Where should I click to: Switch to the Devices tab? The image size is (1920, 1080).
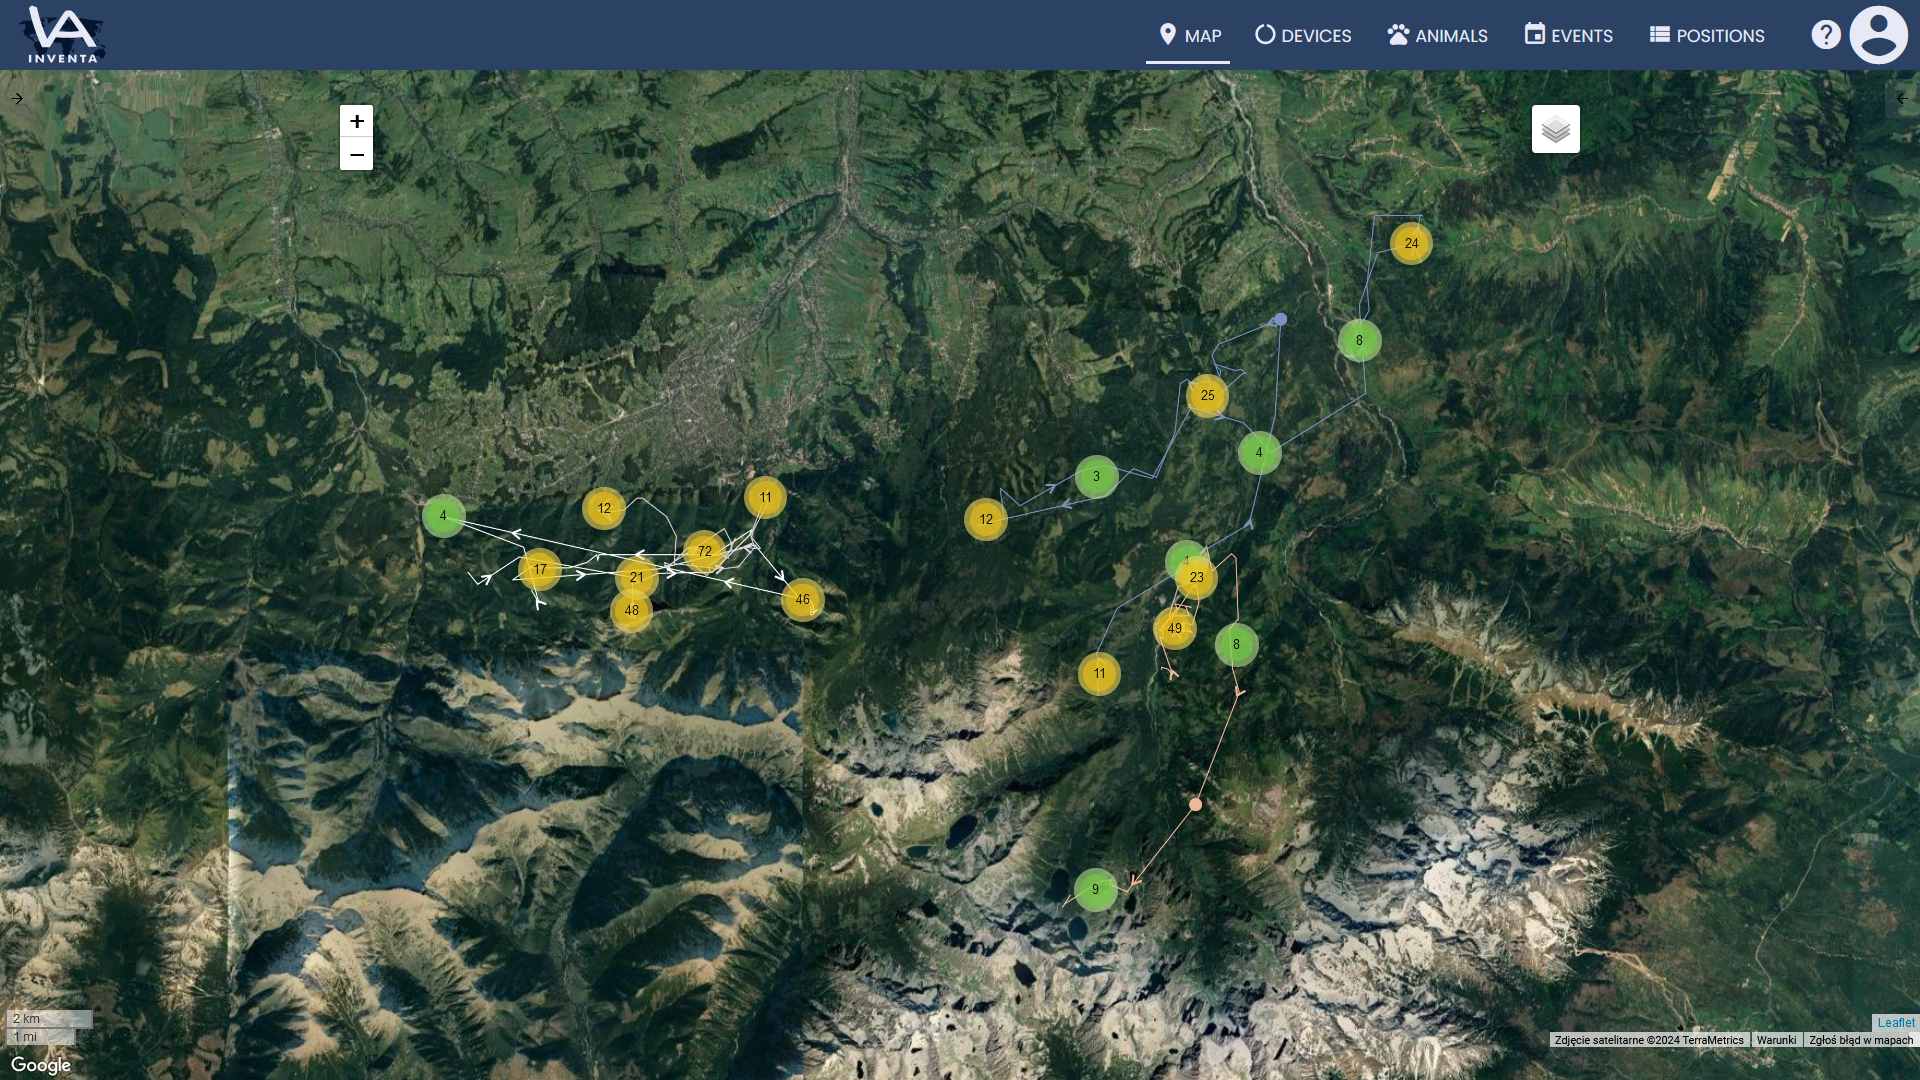[1303, 35]
